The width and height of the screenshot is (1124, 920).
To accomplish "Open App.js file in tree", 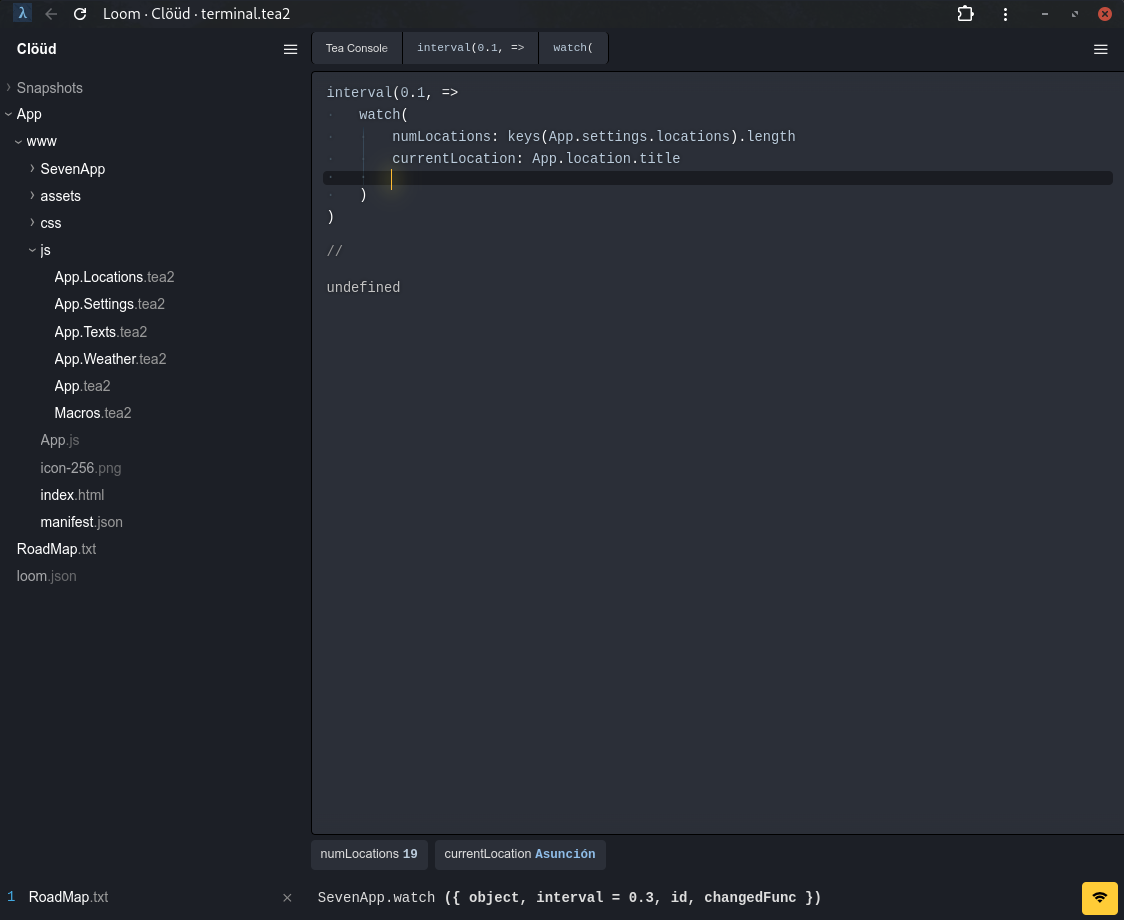I will point(60,440).
